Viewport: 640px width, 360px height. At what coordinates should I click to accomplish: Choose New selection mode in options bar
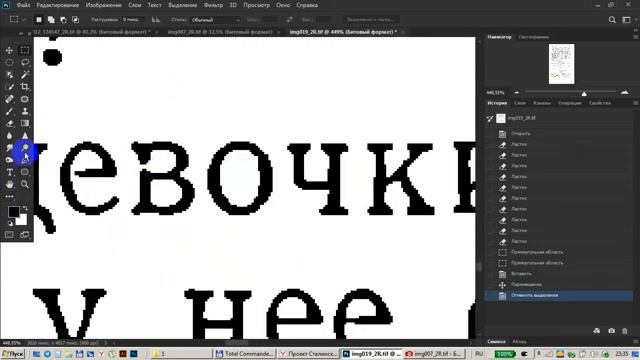(39, 20)
